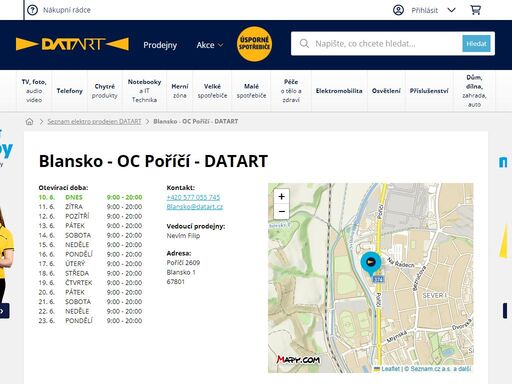Click the Hledat search button
Viewport: 512px width, 384px height.
tap(476, 44)
